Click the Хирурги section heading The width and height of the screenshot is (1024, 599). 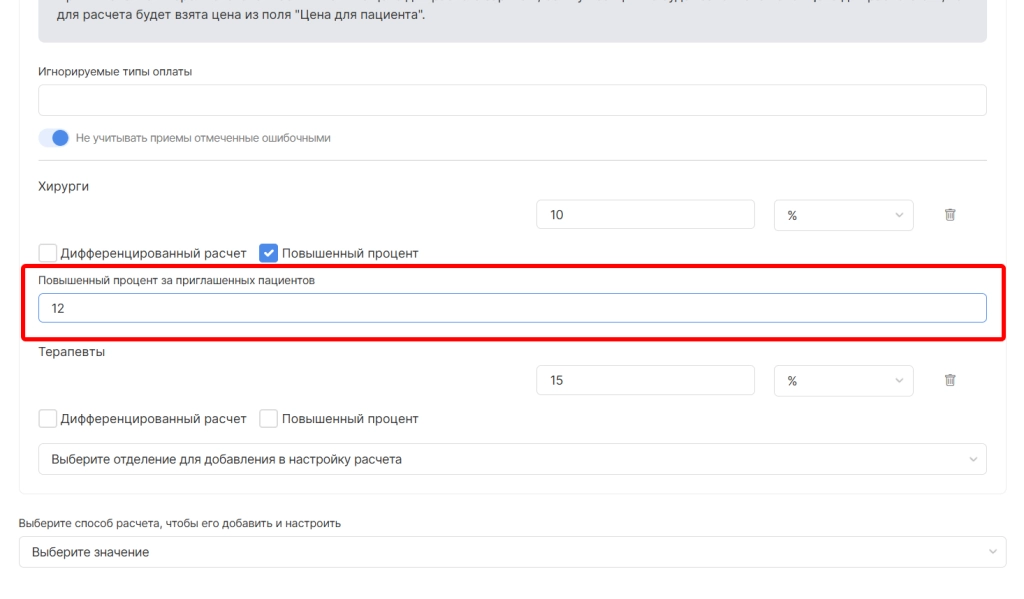(x=64, y=187)
